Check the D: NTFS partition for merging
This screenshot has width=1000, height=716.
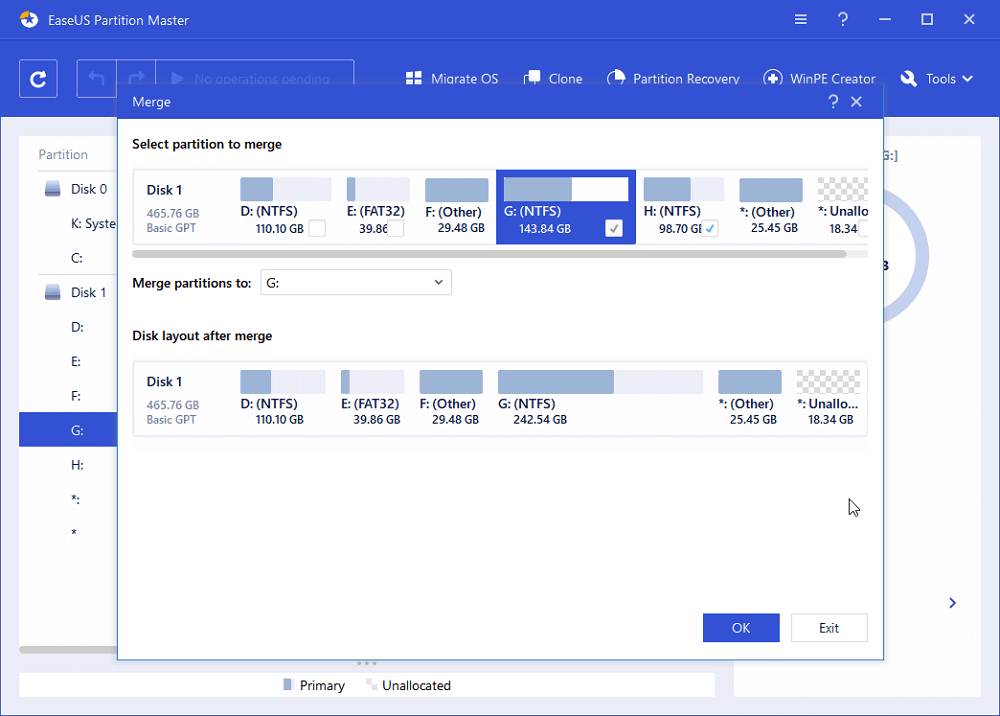316,228
